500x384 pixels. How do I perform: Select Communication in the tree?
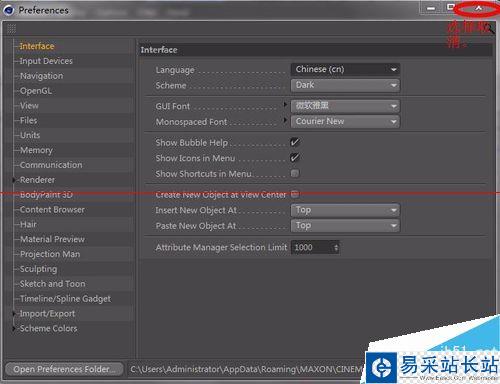51,165
